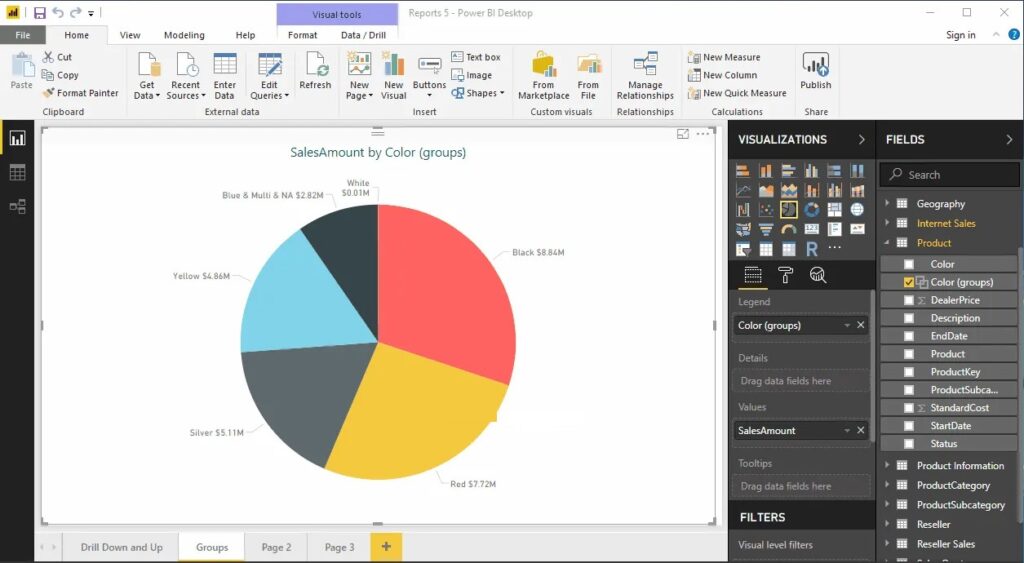
Task: Select the Stacked bar chart visualization
Action: 743,171
